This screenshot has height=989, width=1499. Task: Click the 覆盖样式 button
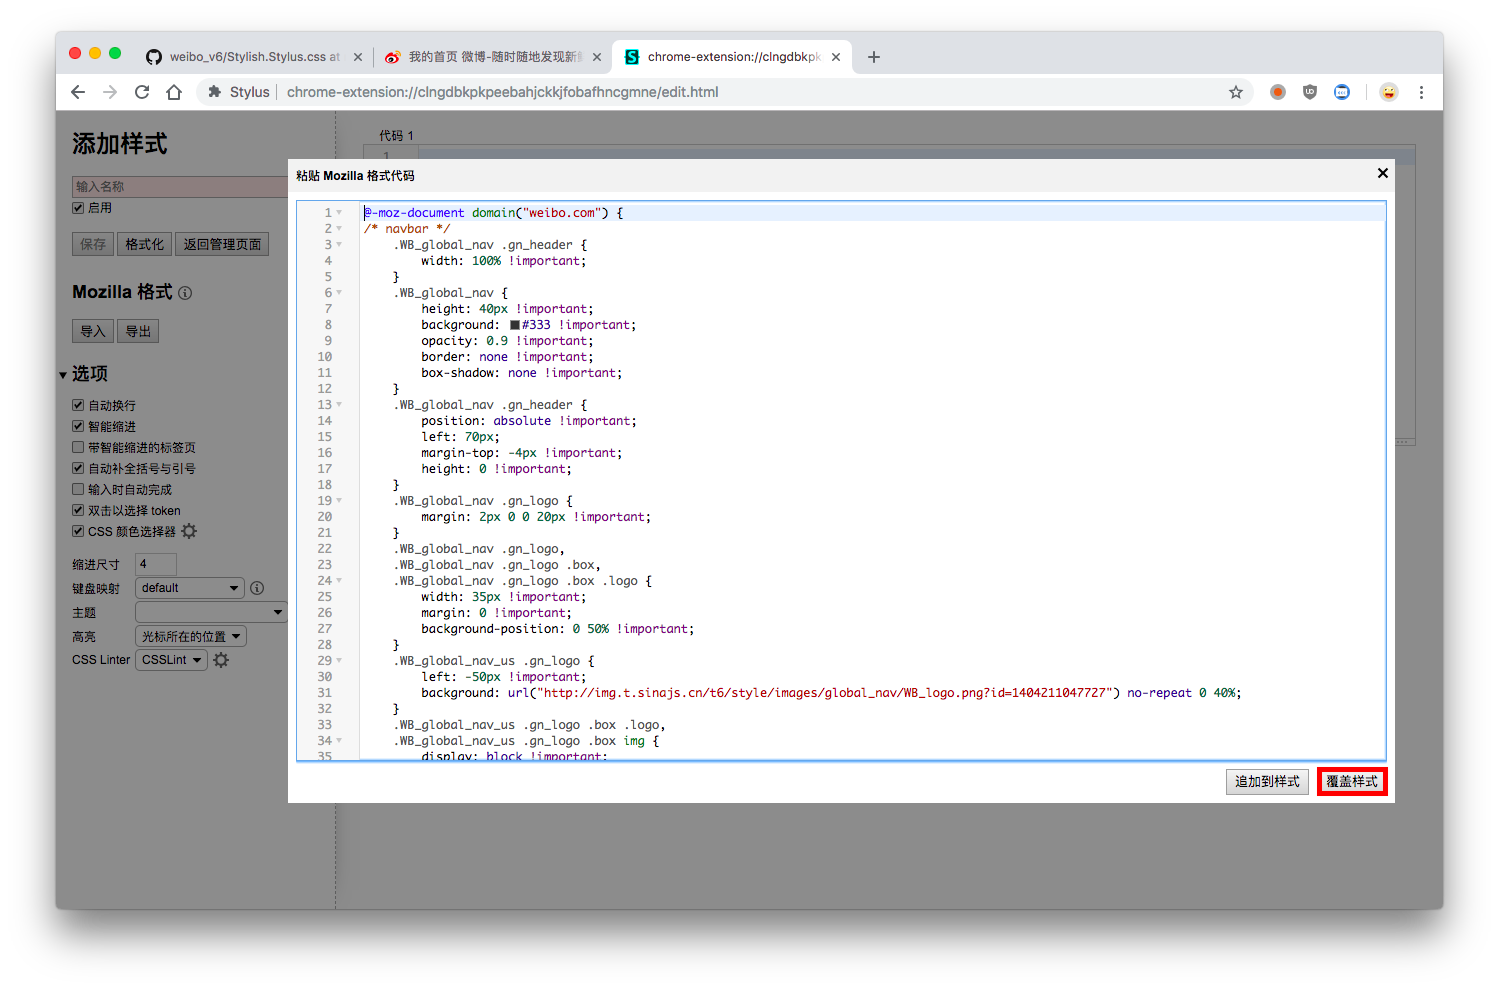click(x=1352, y=782)
